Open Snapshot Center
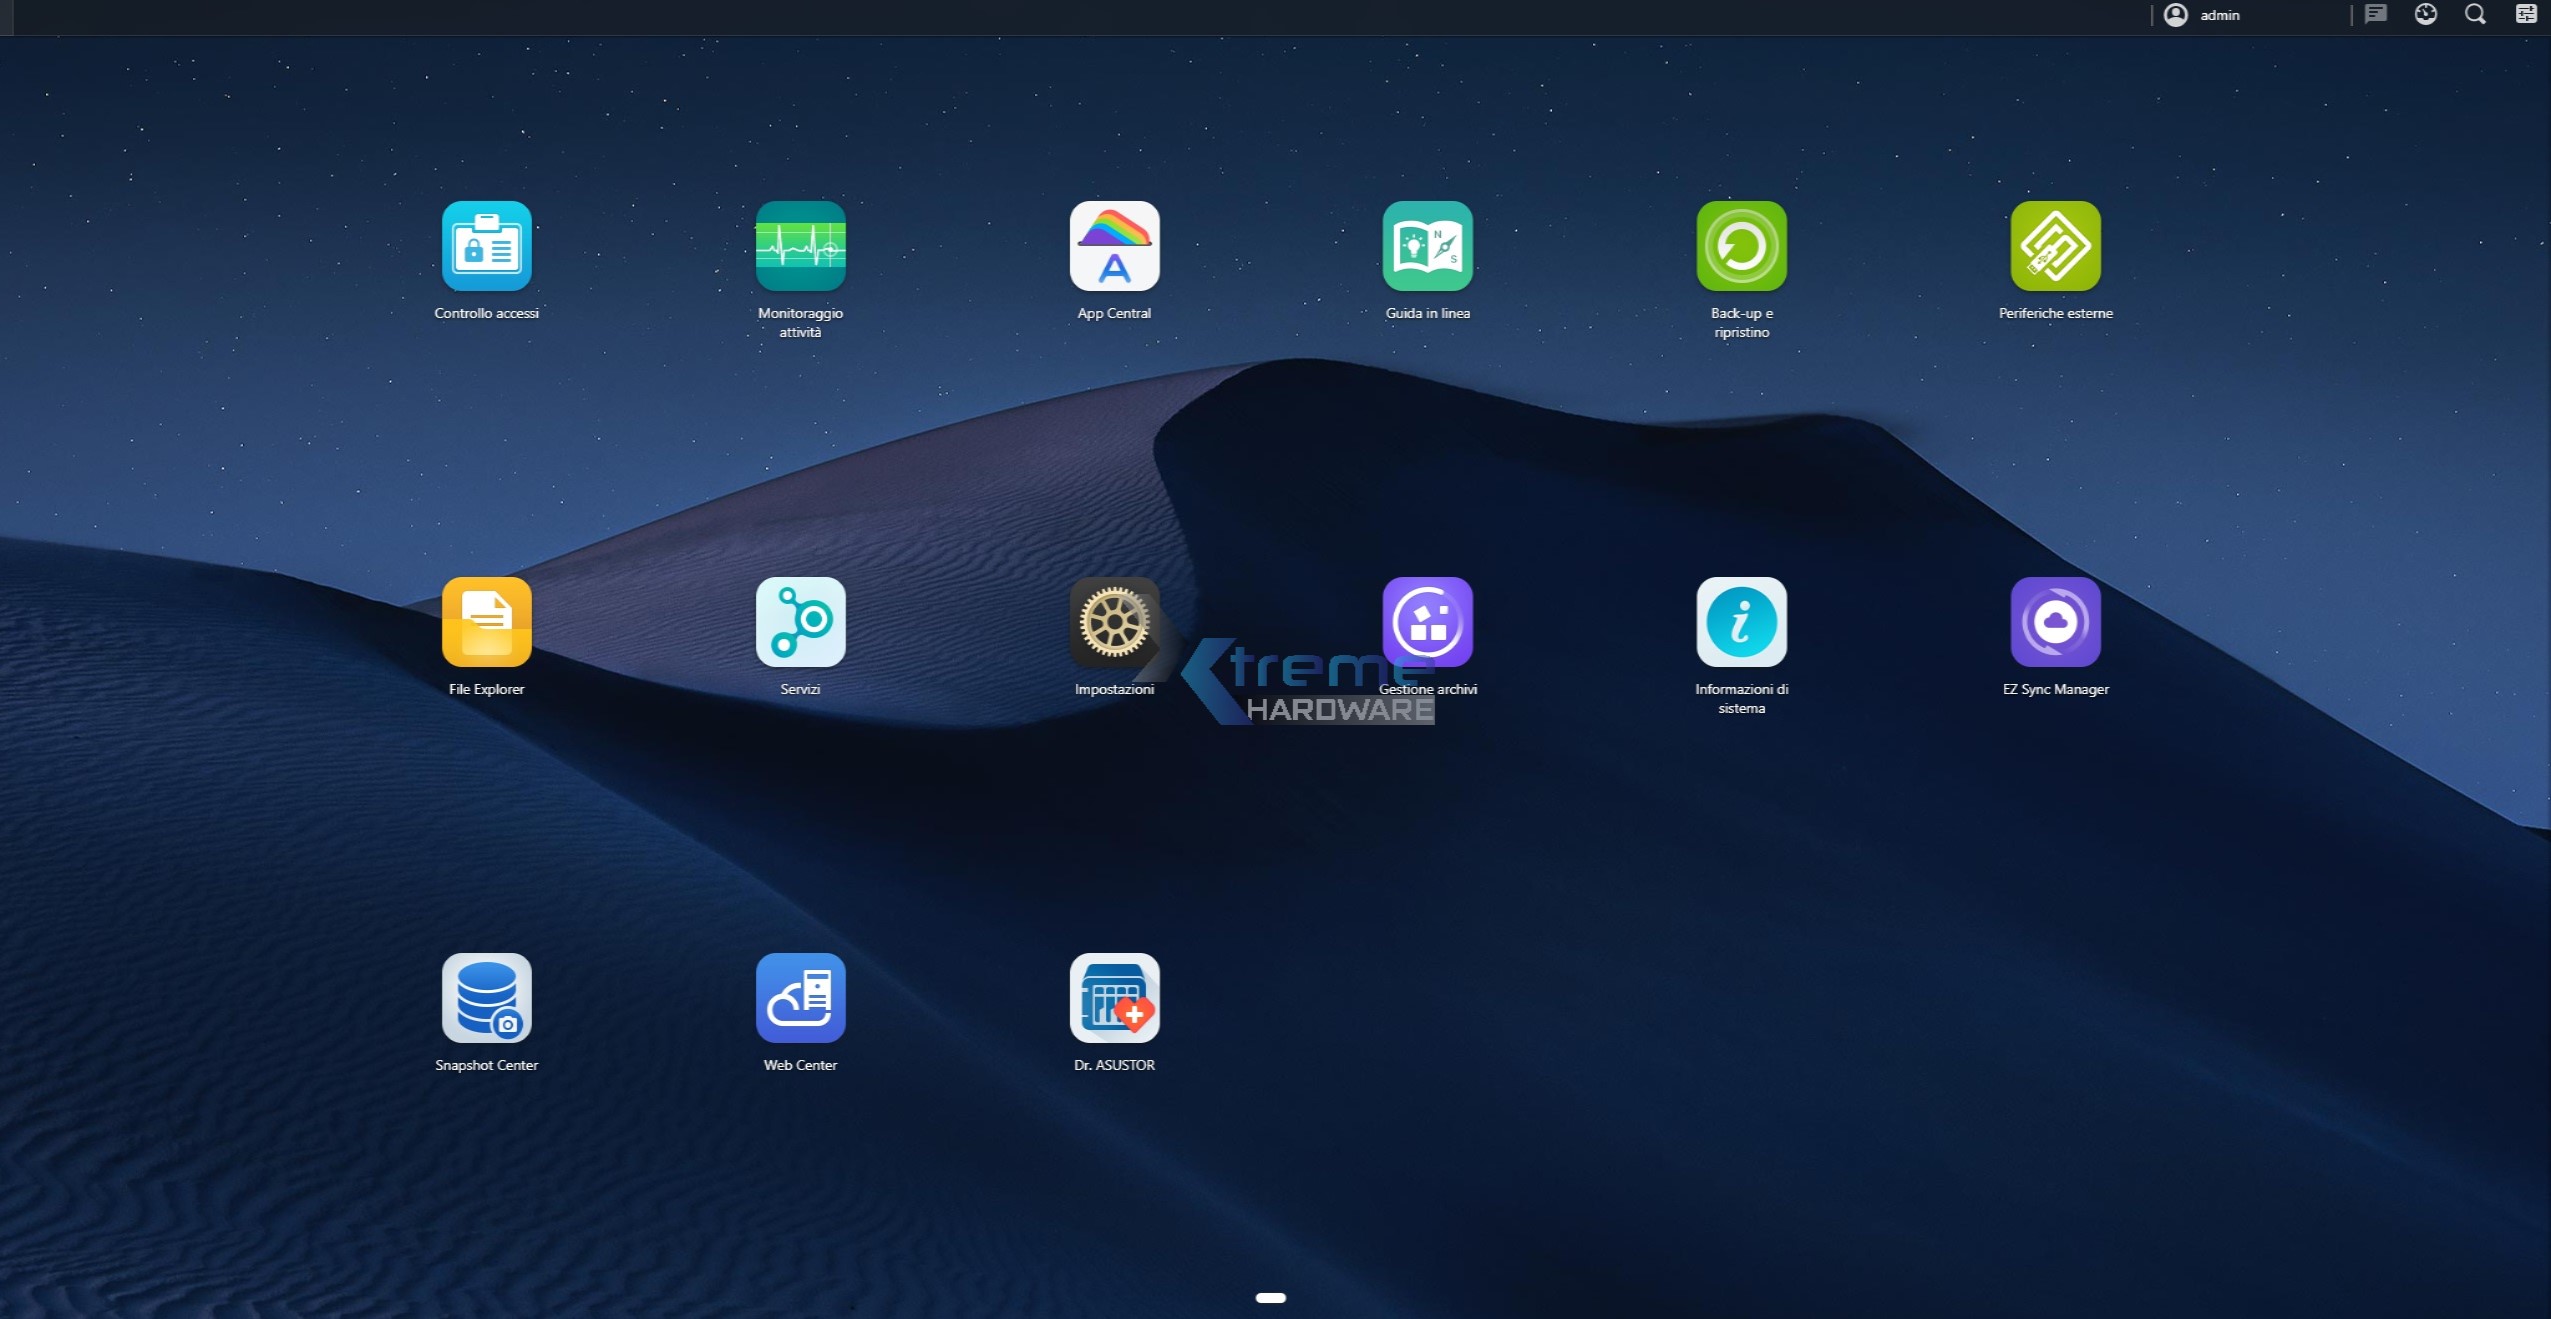Screen dimensions: 2551x1319 point(486,998)
